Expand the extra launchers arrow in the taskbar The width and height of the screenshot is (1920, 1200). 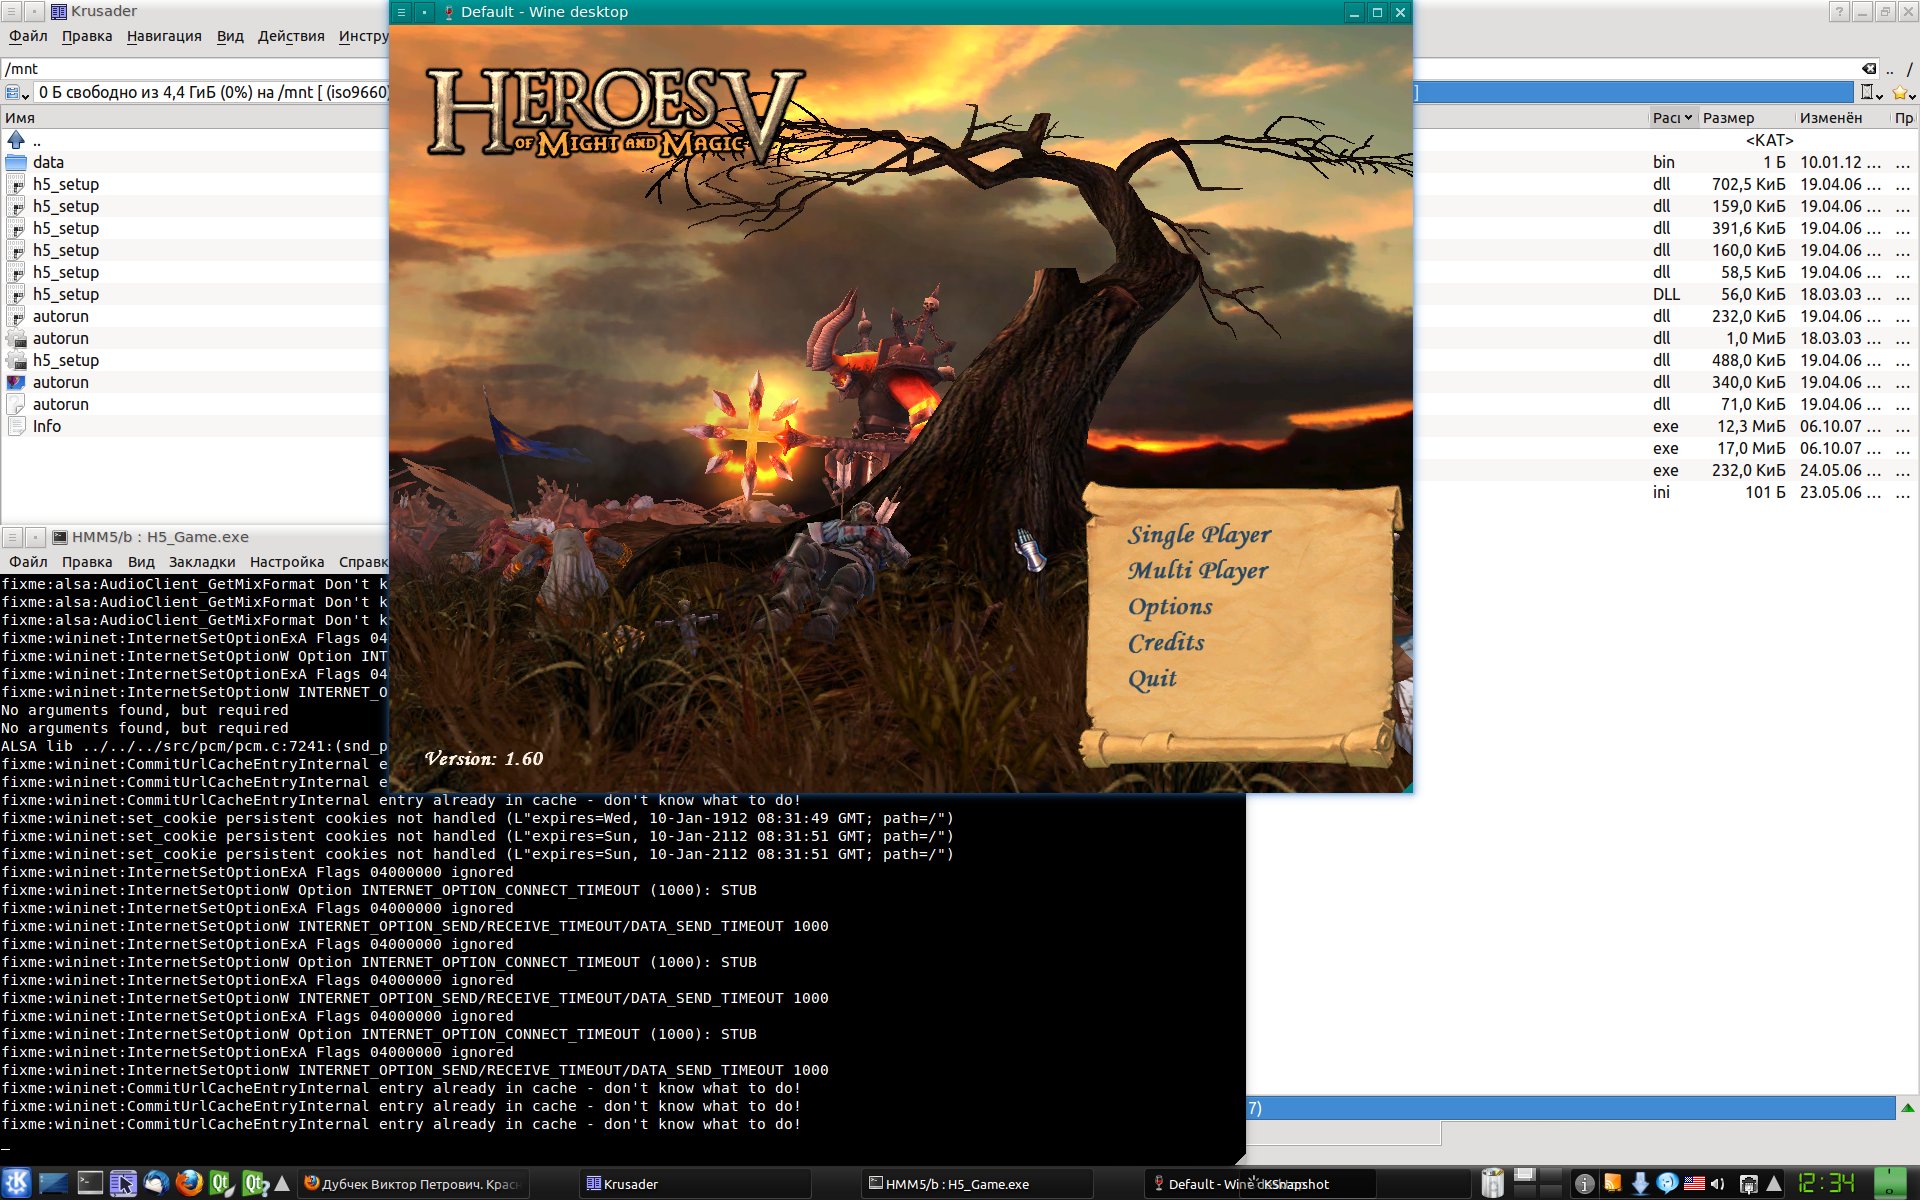tap(282, 1184)
